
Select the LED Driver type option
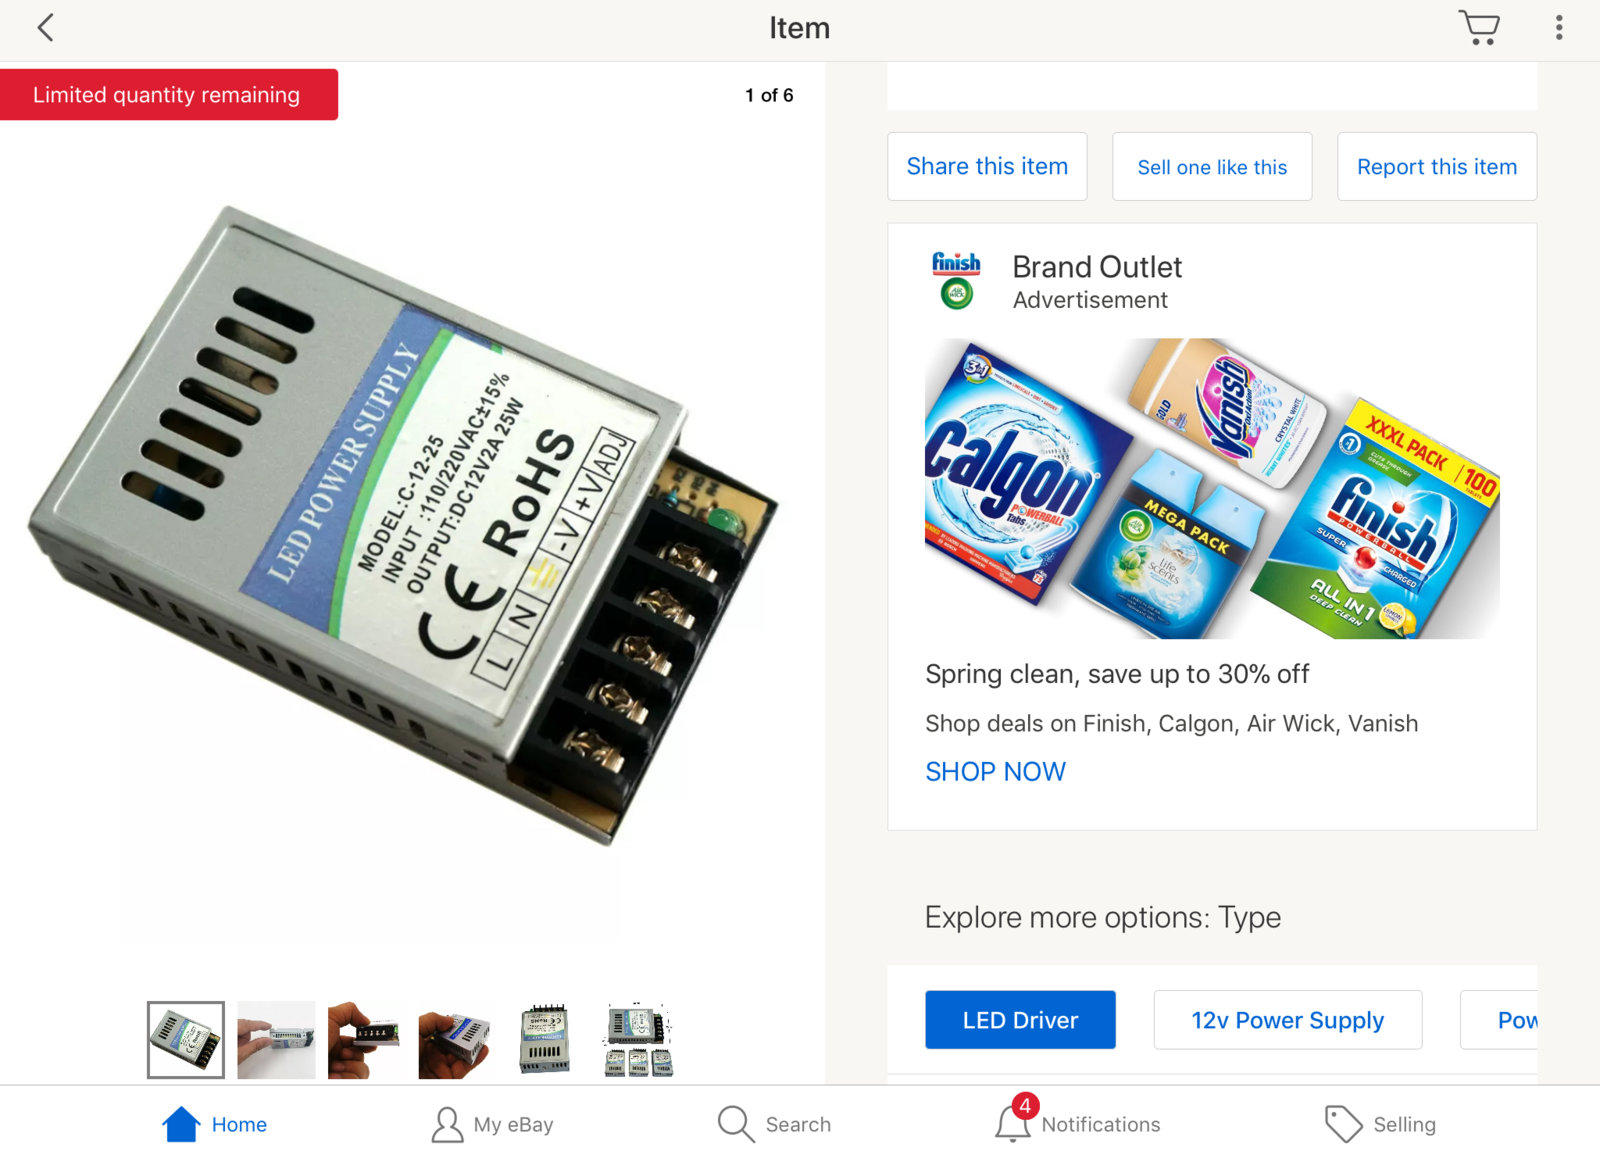click(x=1020, y=1020)
